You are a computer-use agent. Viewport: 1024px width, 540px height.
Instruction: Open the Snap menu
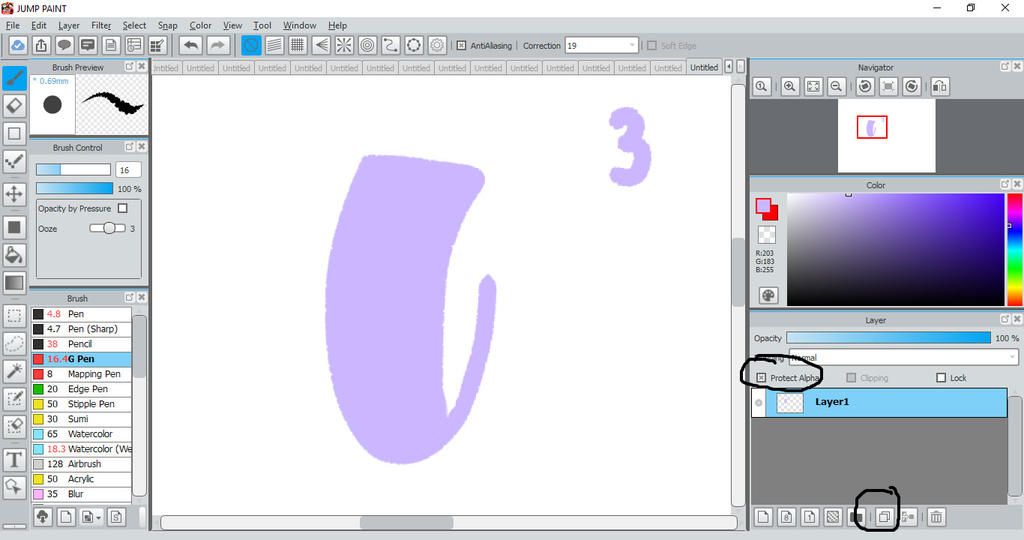167,25
